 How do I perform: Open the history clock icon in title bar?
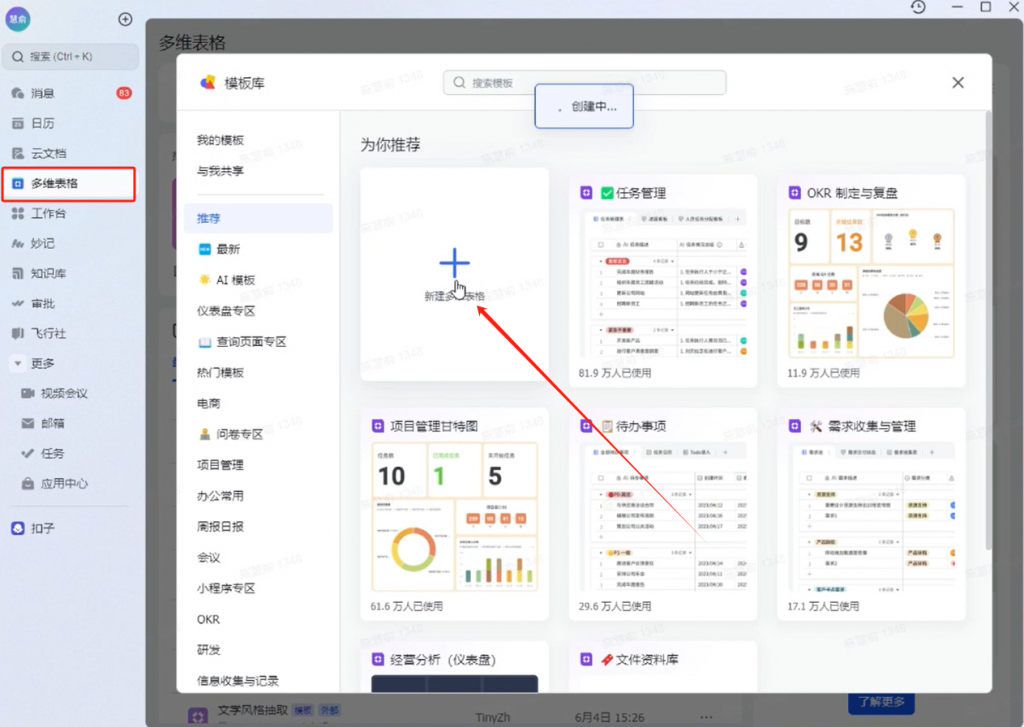coord(918,7)
